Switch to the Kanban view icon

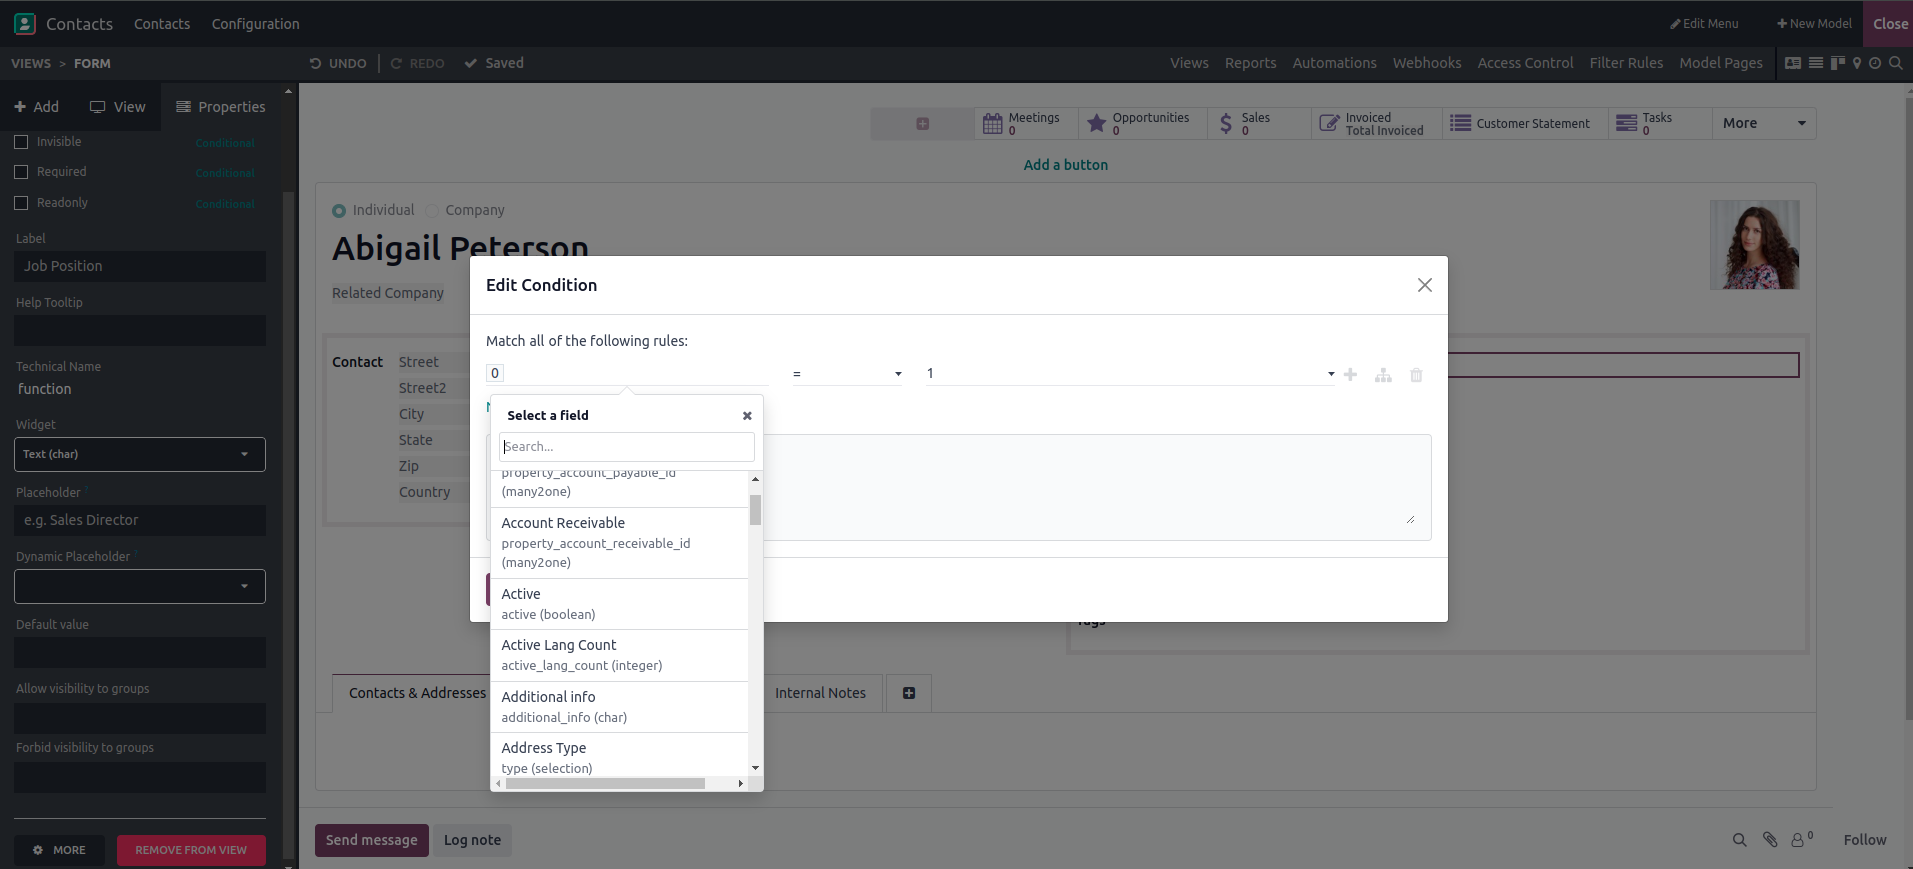click(x=1837, y=63)
